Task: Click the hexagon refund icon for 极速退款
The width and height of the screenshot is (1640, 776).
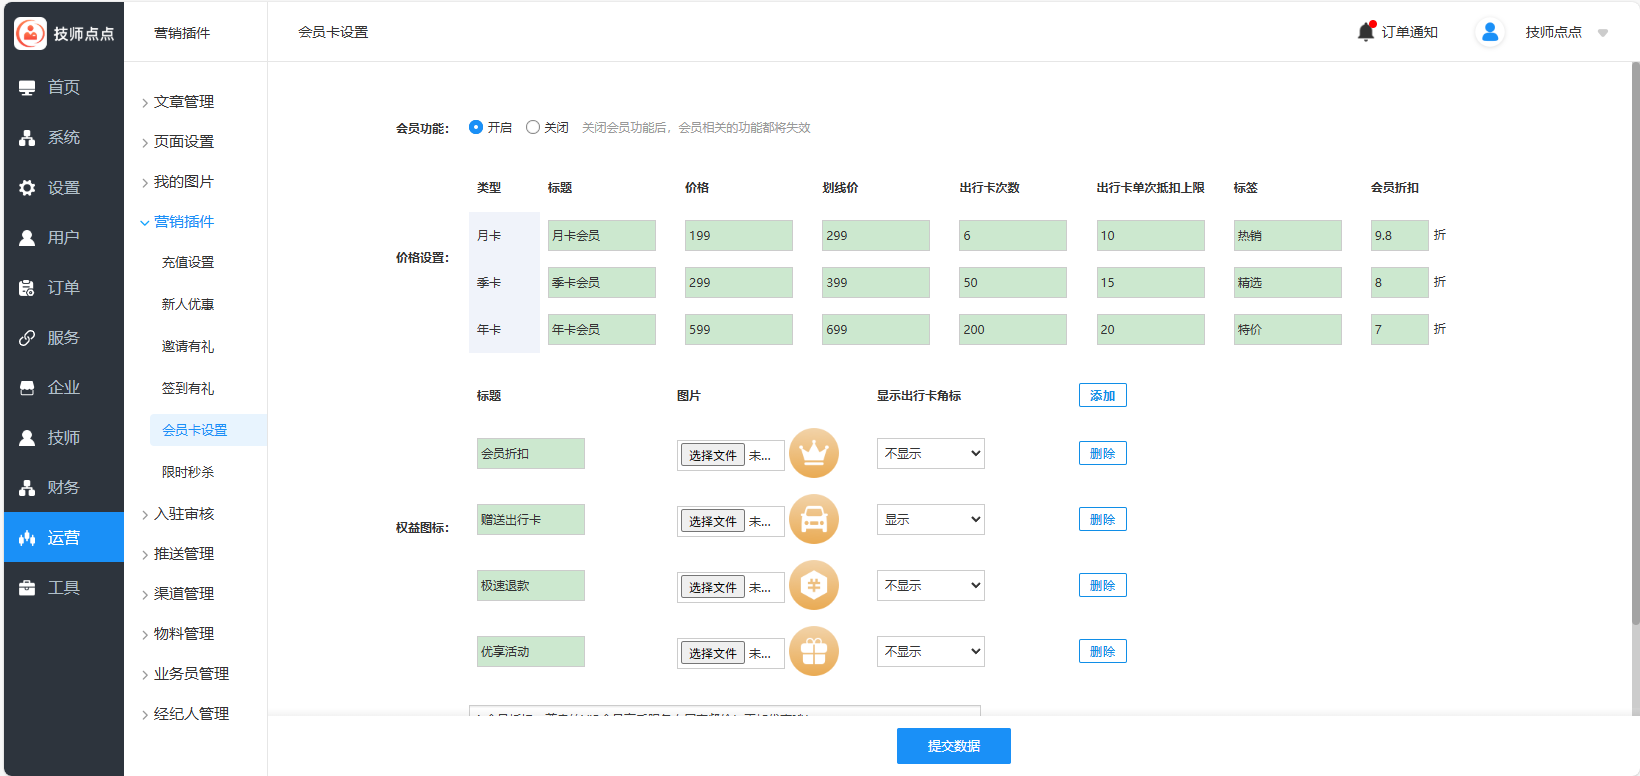Action: (813, 586)
